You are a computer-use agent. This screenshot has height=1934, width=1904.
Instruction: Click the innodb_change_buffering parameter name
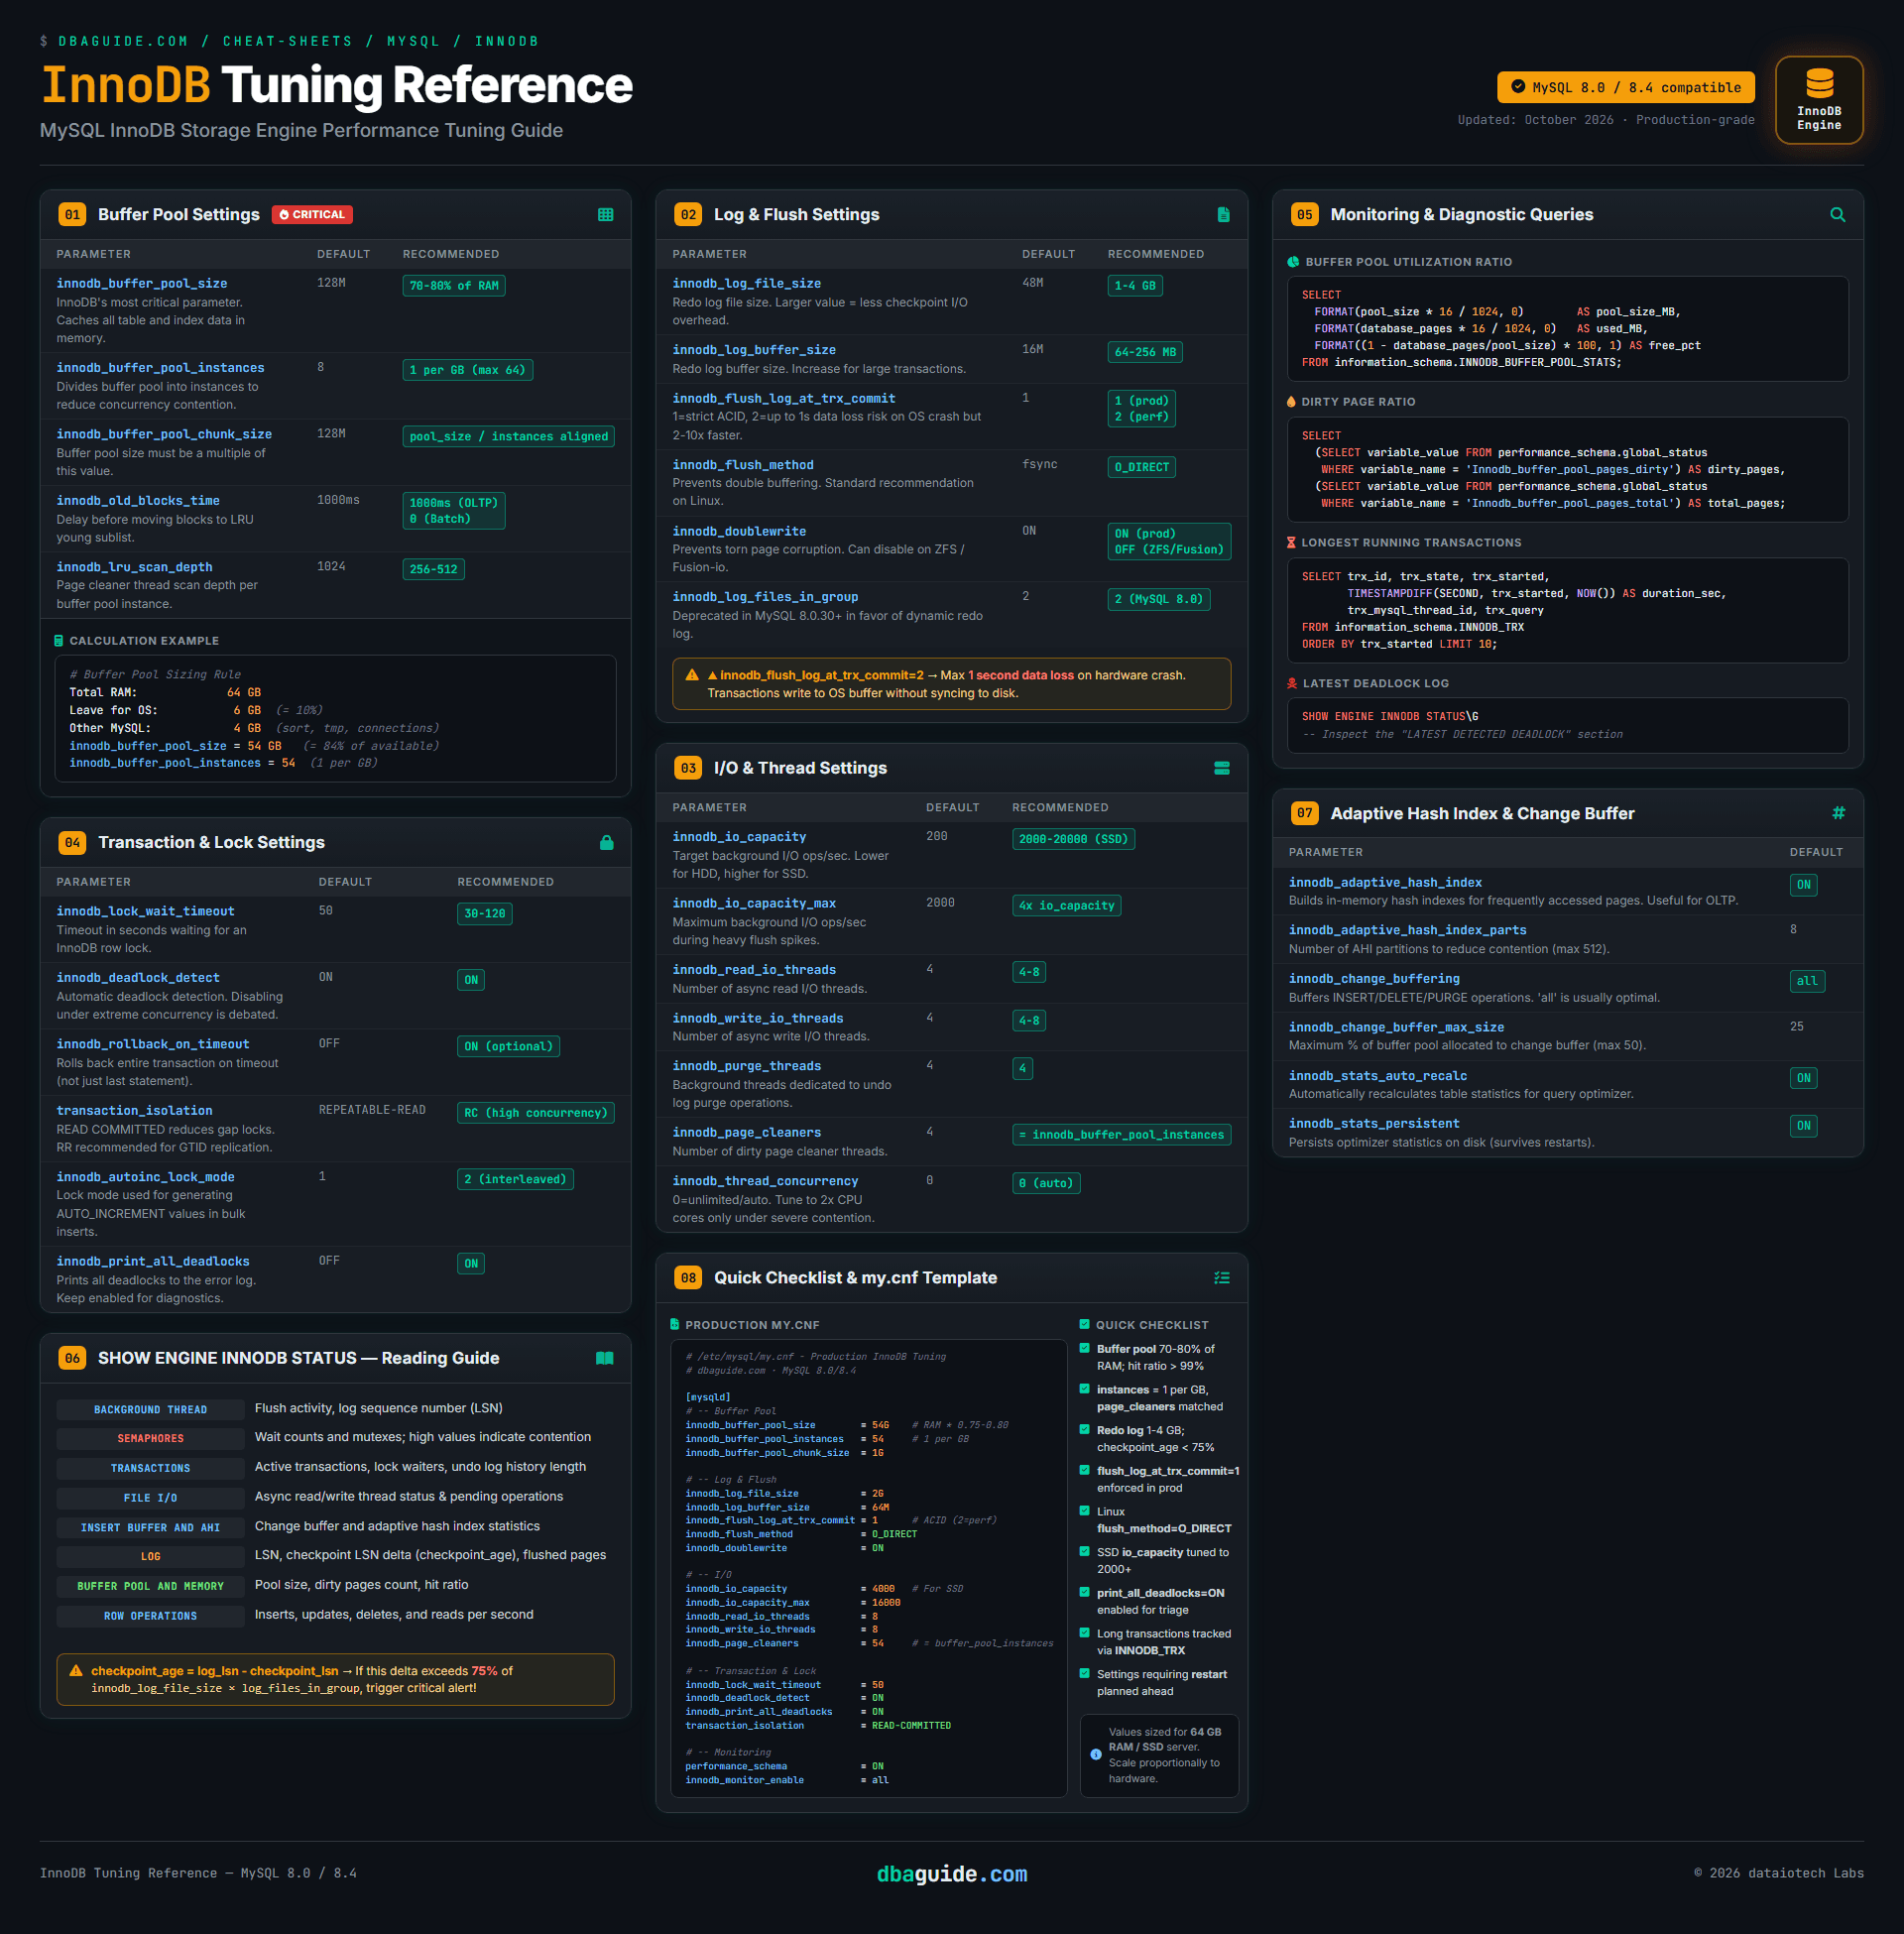coord(1374,979)
